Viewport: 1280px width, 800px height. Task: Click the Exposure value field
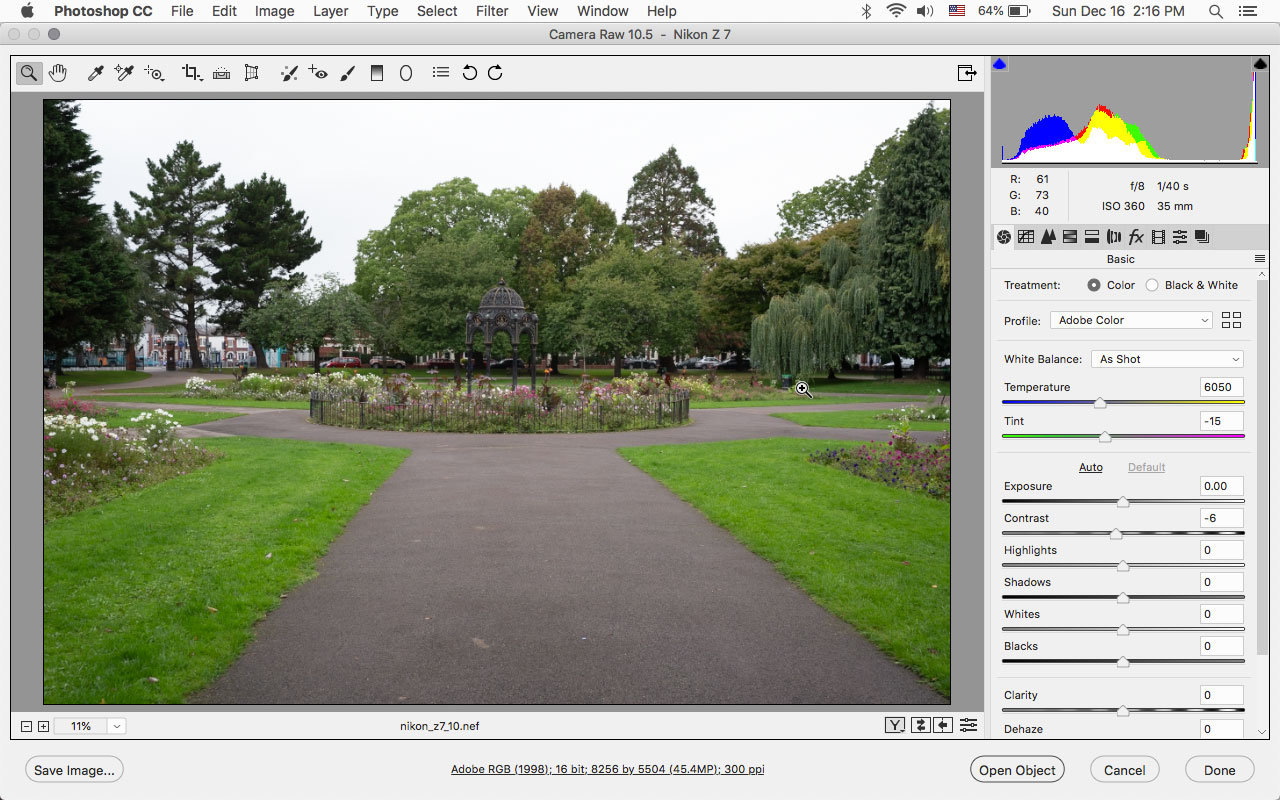click(1222, 486)
